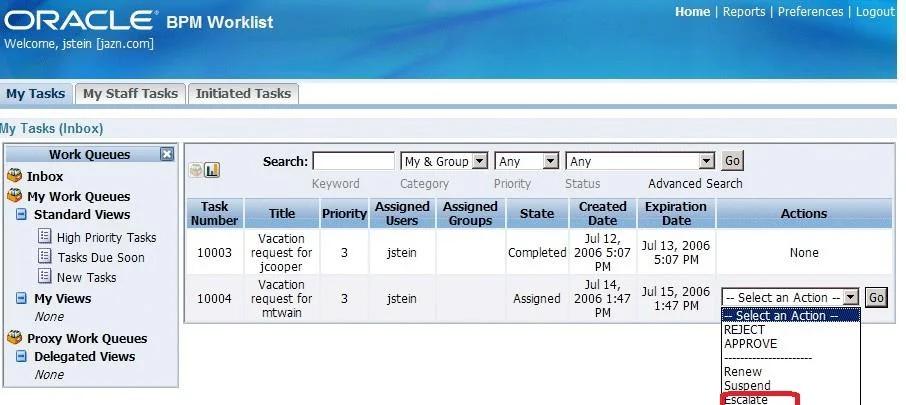Click the Tasks Due Soon list icon
Viewport: 906px width, 405px height.
44,257
